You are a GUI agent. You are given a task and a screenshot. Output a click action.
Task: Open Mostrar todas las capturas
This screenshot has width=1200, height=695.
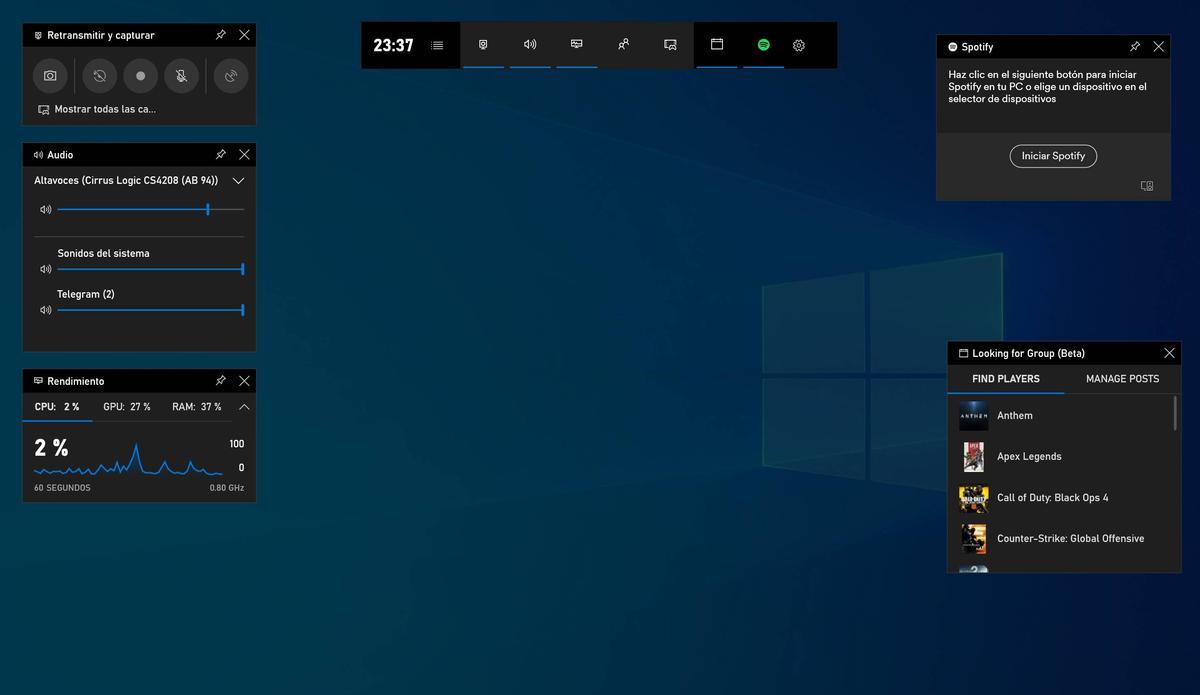[x=96, y=107]
